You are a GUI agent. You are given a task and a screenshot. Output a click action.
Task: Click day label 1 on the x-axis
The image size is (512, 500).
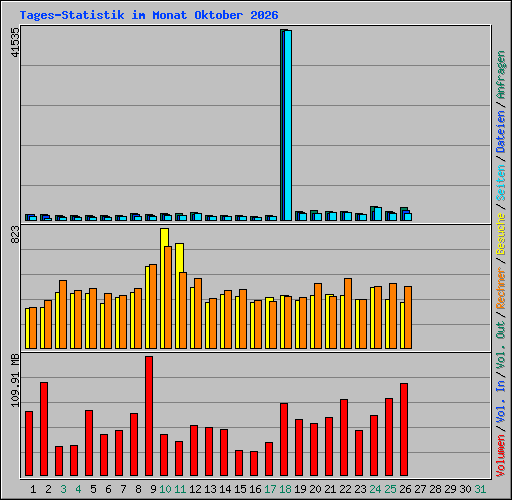pos(33,489)
